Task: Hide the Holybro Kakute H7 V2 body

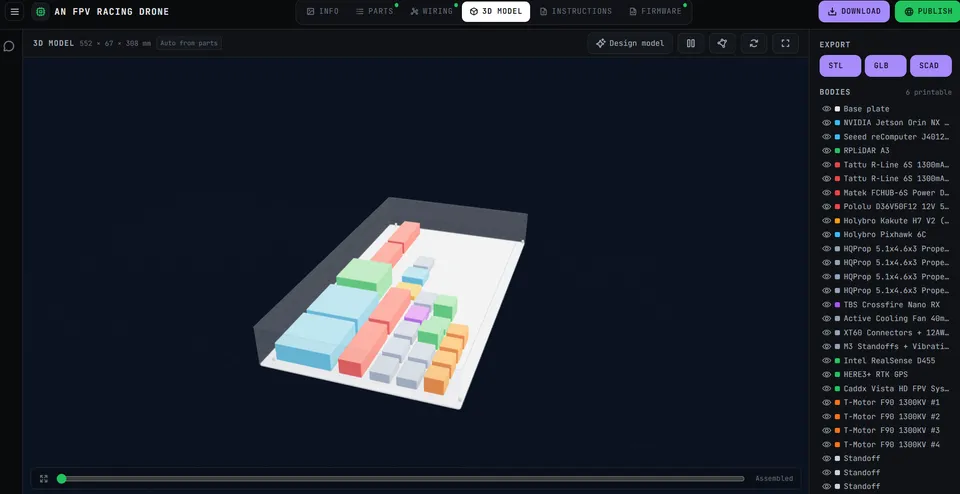Action: [827, 220]
